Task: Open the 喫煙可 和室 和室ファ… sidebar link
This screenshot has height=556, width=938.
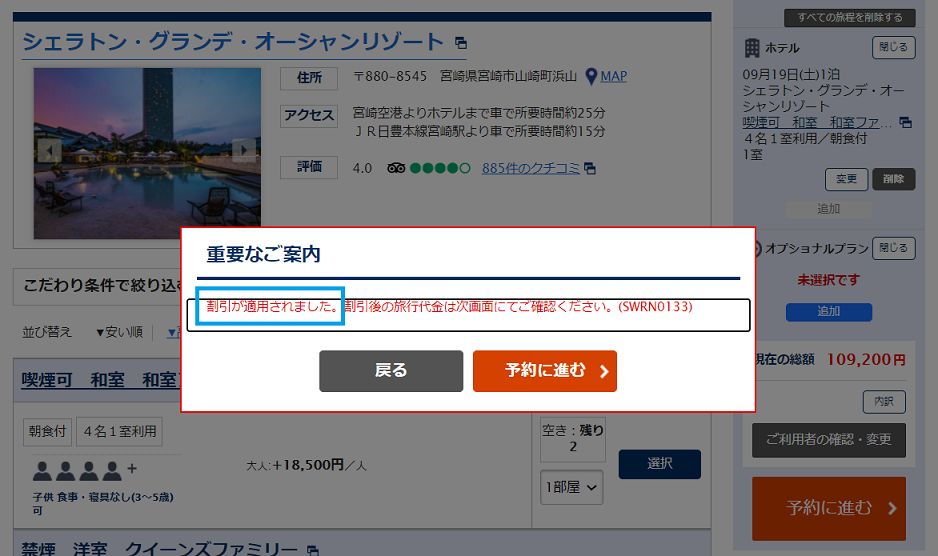Action: [x=817, y=123]
